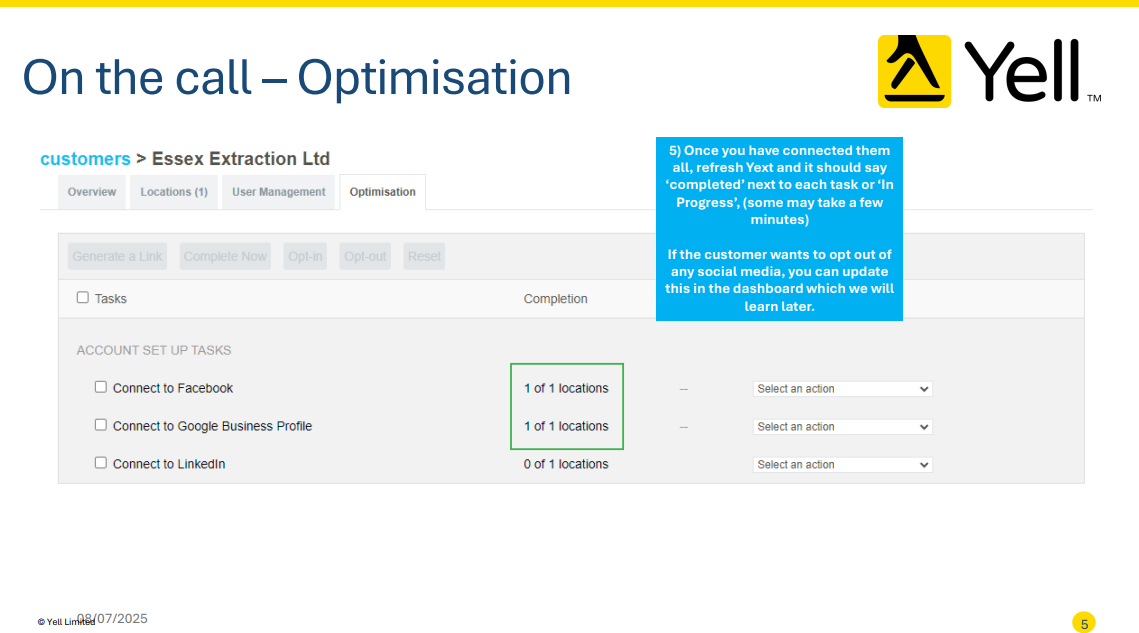
Task: Click the 08/07/2025 date footer
Action: pos(113,618)
